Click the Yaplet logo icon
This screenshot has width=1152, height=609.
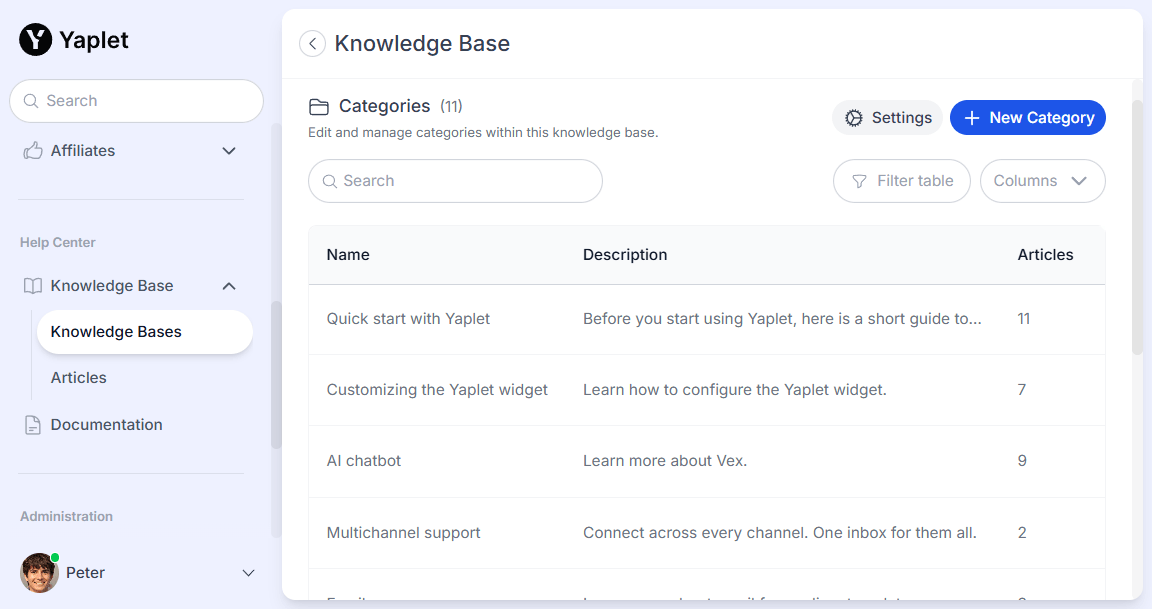[36, 40]
